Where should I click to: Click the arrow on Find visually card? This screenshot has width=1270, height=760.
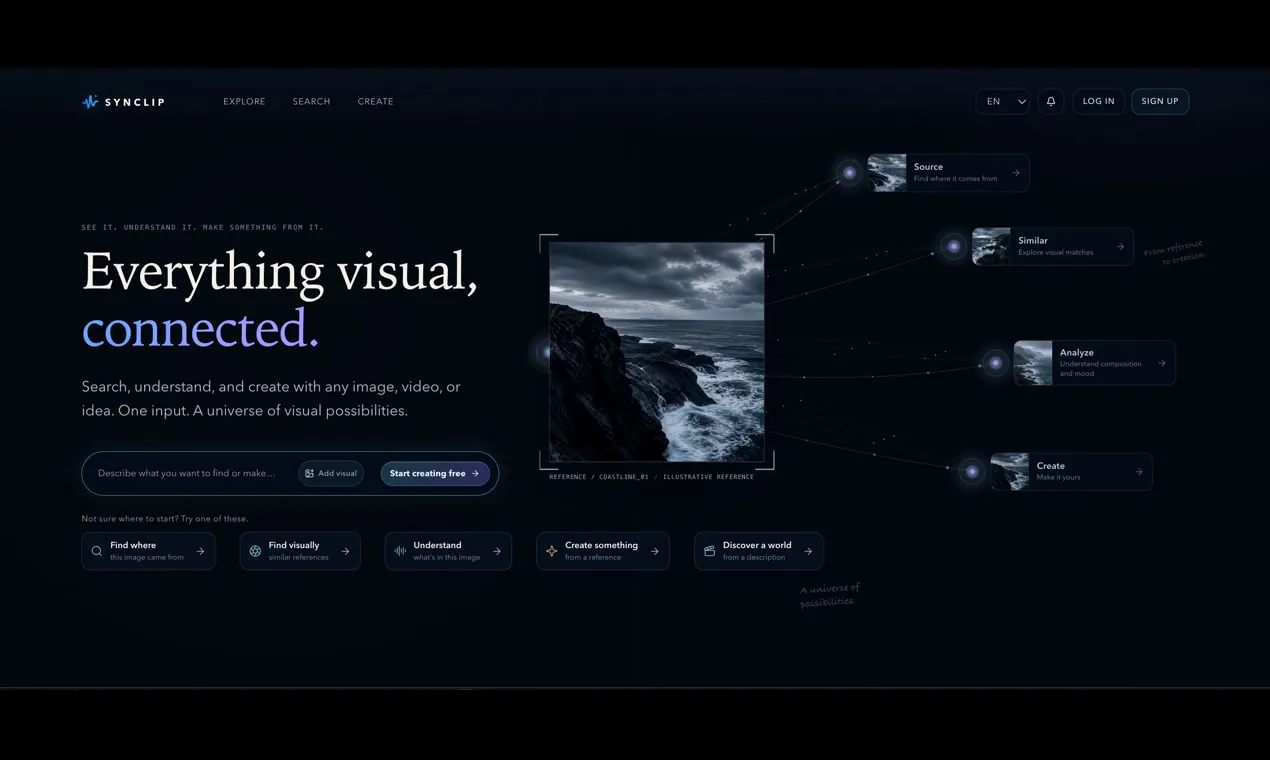click(345, 551)
